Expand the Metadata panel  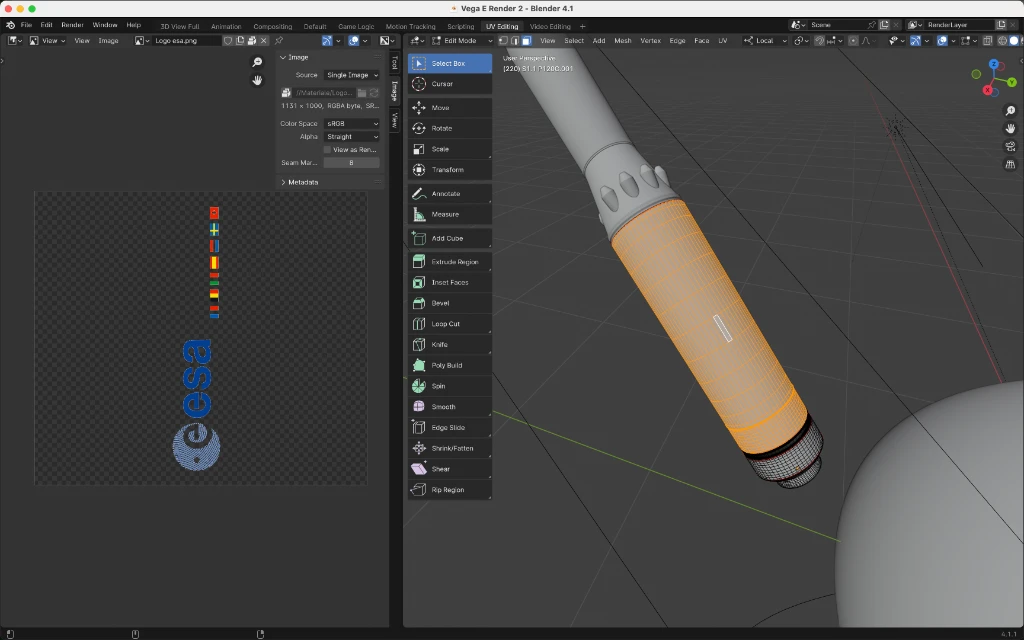pyautogui.click(x=303, y=182)
